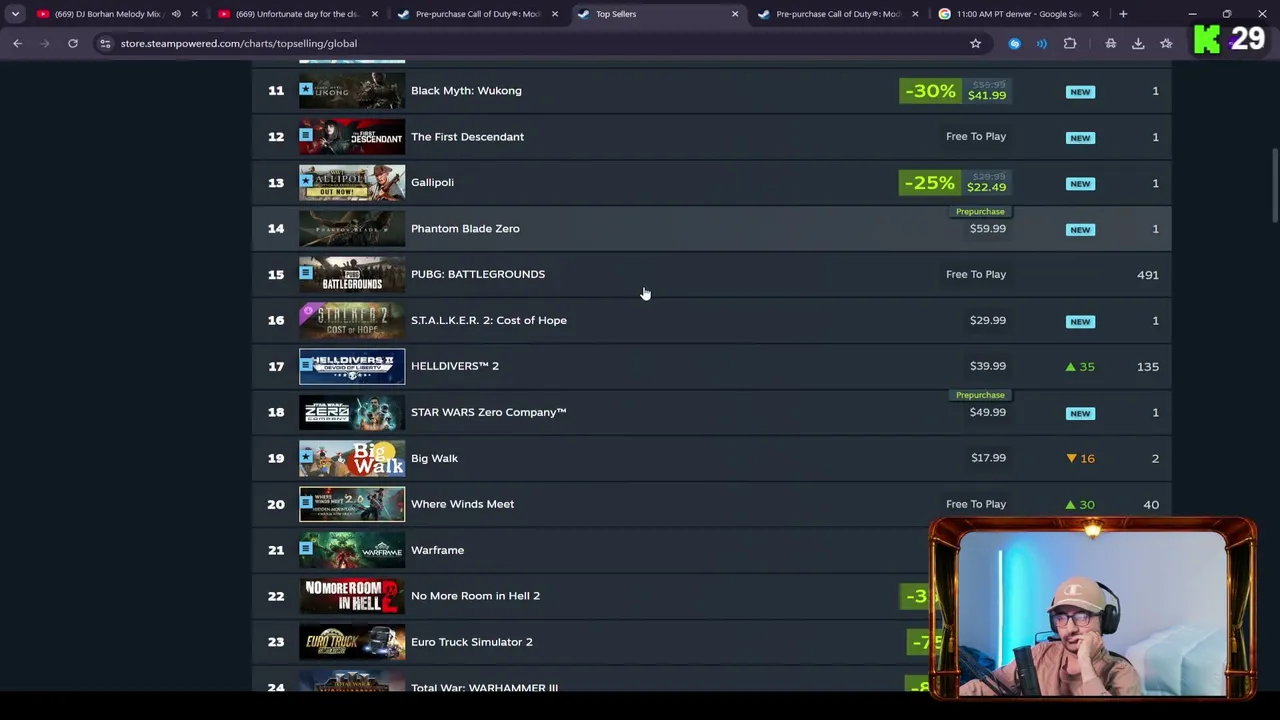
Task: Click the No More Room in Hell 2 capsule
Action: 352,596
